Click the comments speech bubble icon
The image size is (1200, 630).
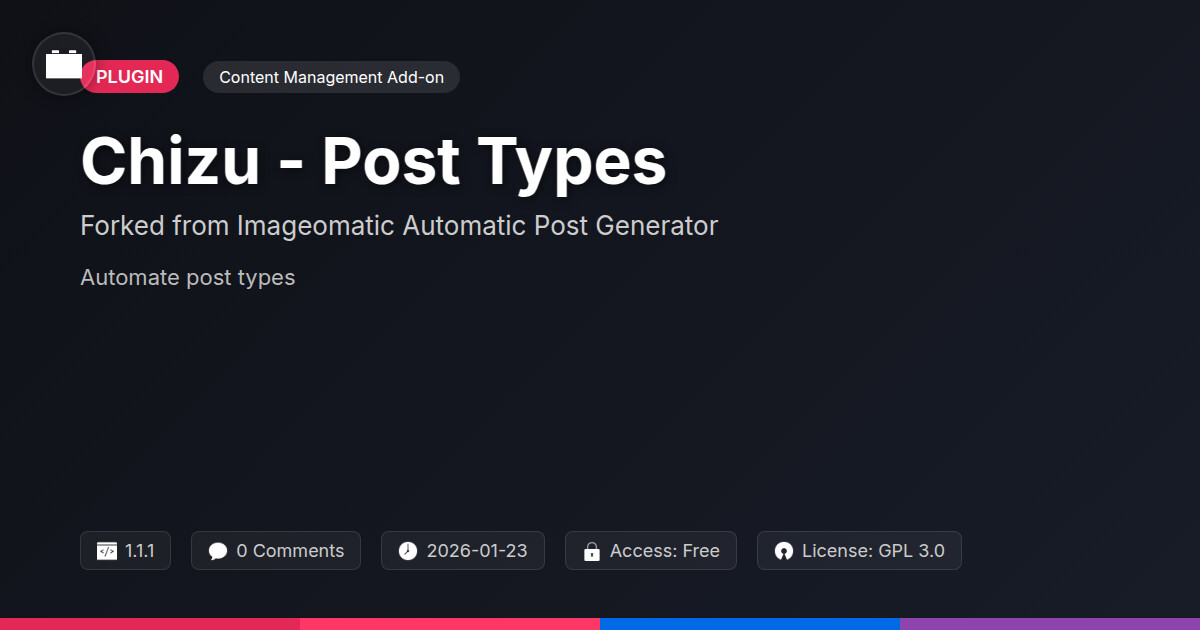click(x=217, y=551)
